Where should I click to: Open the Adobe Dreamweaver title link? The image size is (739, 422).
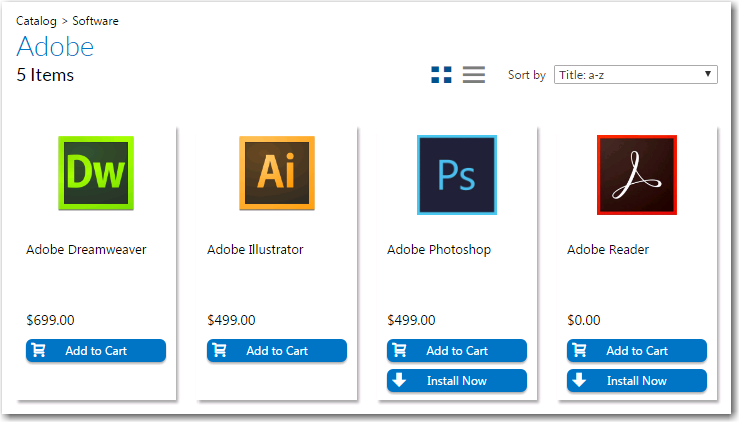click(86, 250)
